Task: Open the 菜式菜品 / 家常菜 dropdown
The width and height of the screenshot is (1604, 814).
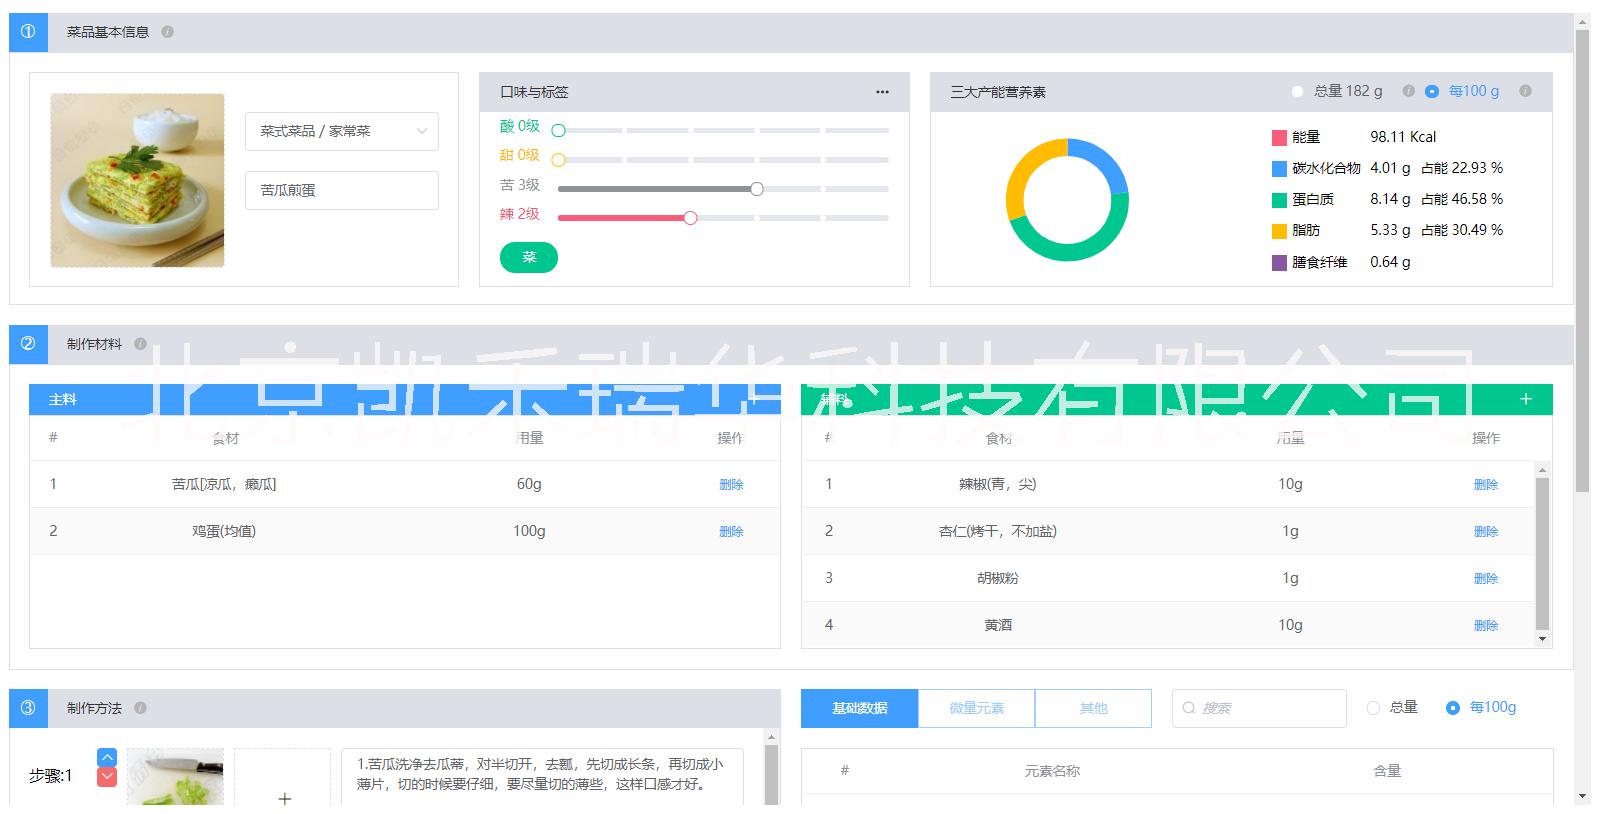Action: (341, 131)
